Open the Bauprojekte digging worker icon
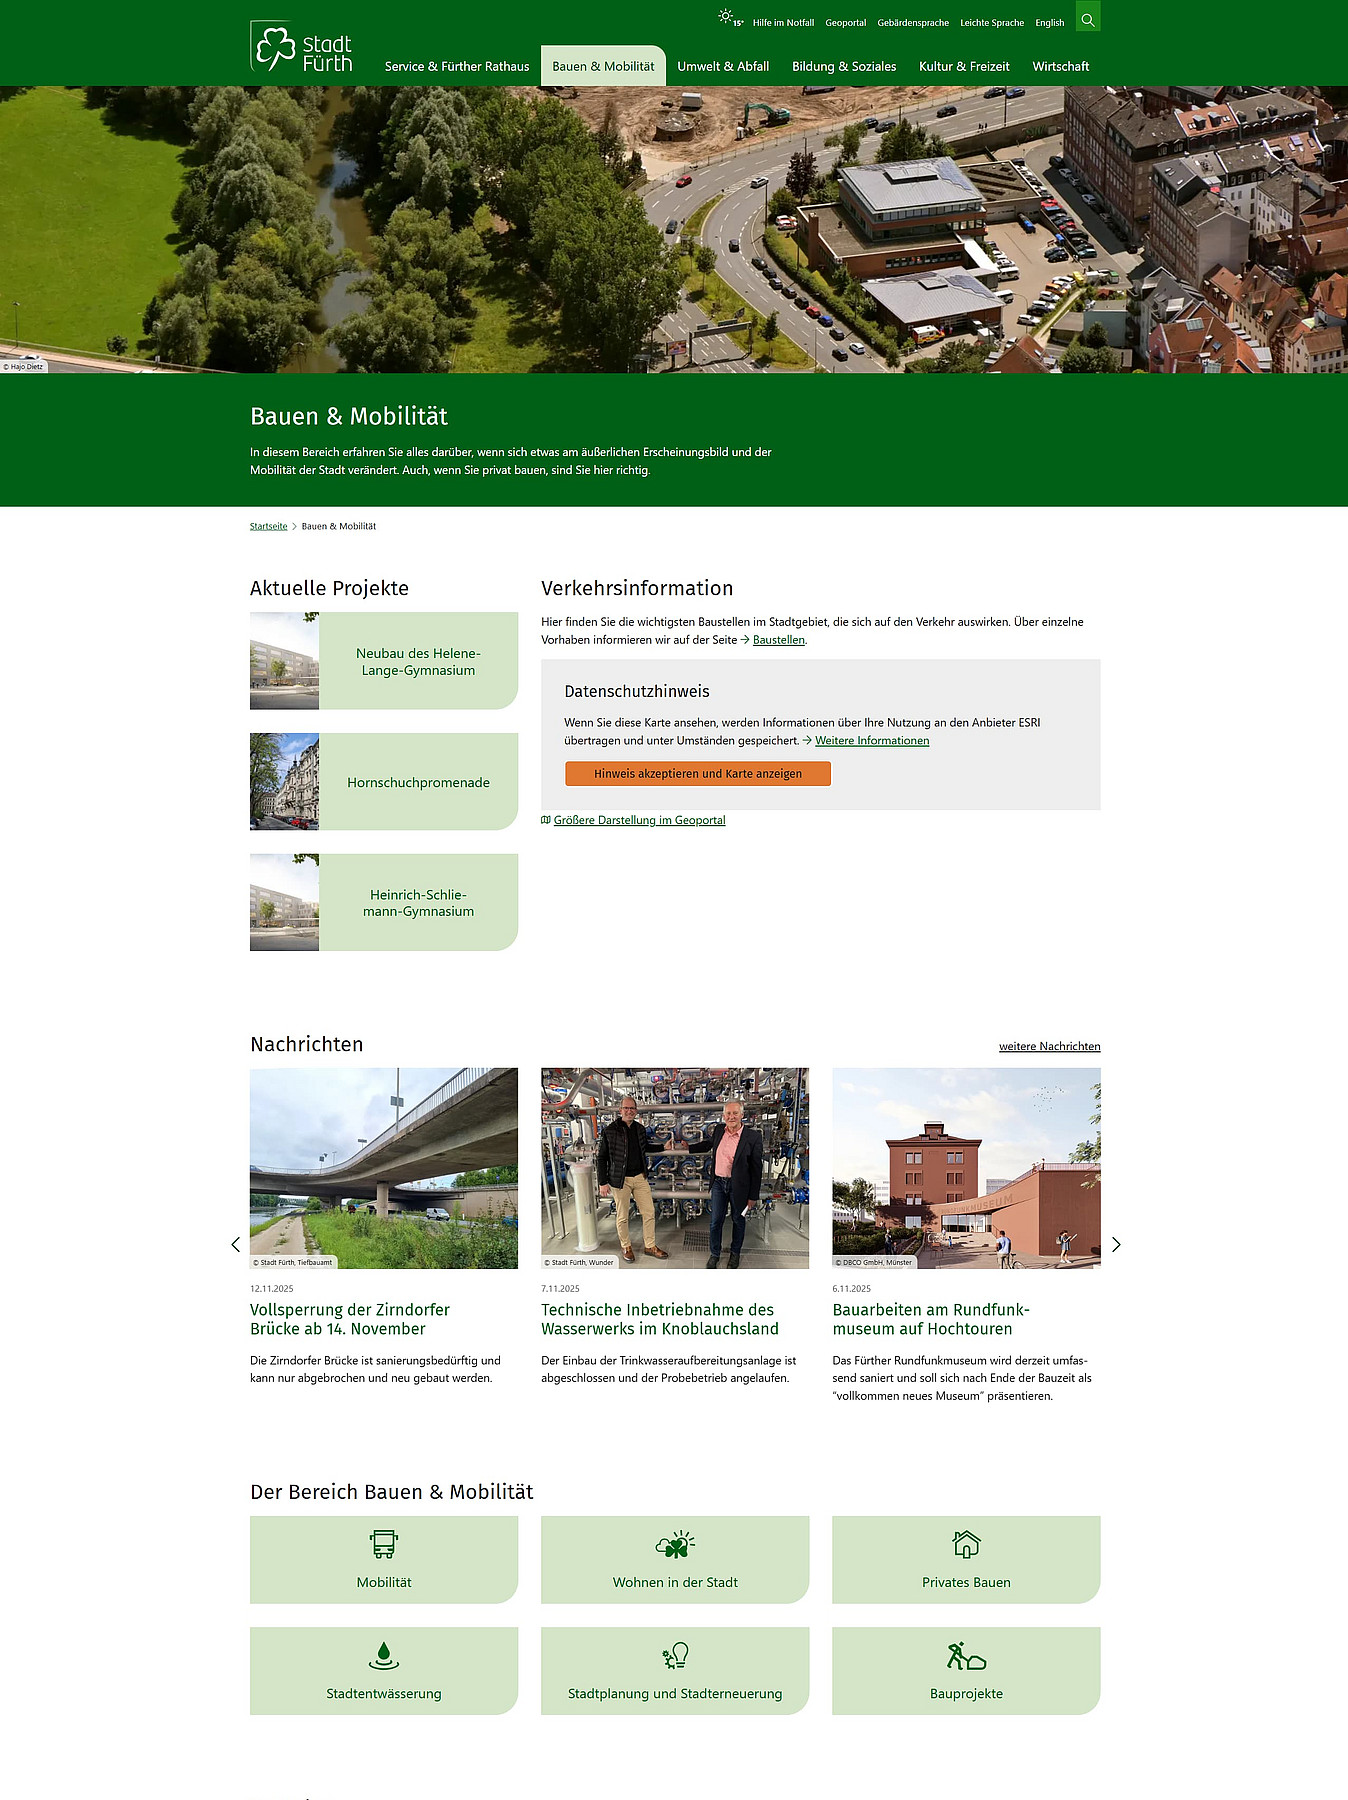This screenshot has width=1348, height=1800. coord(966,1656)
